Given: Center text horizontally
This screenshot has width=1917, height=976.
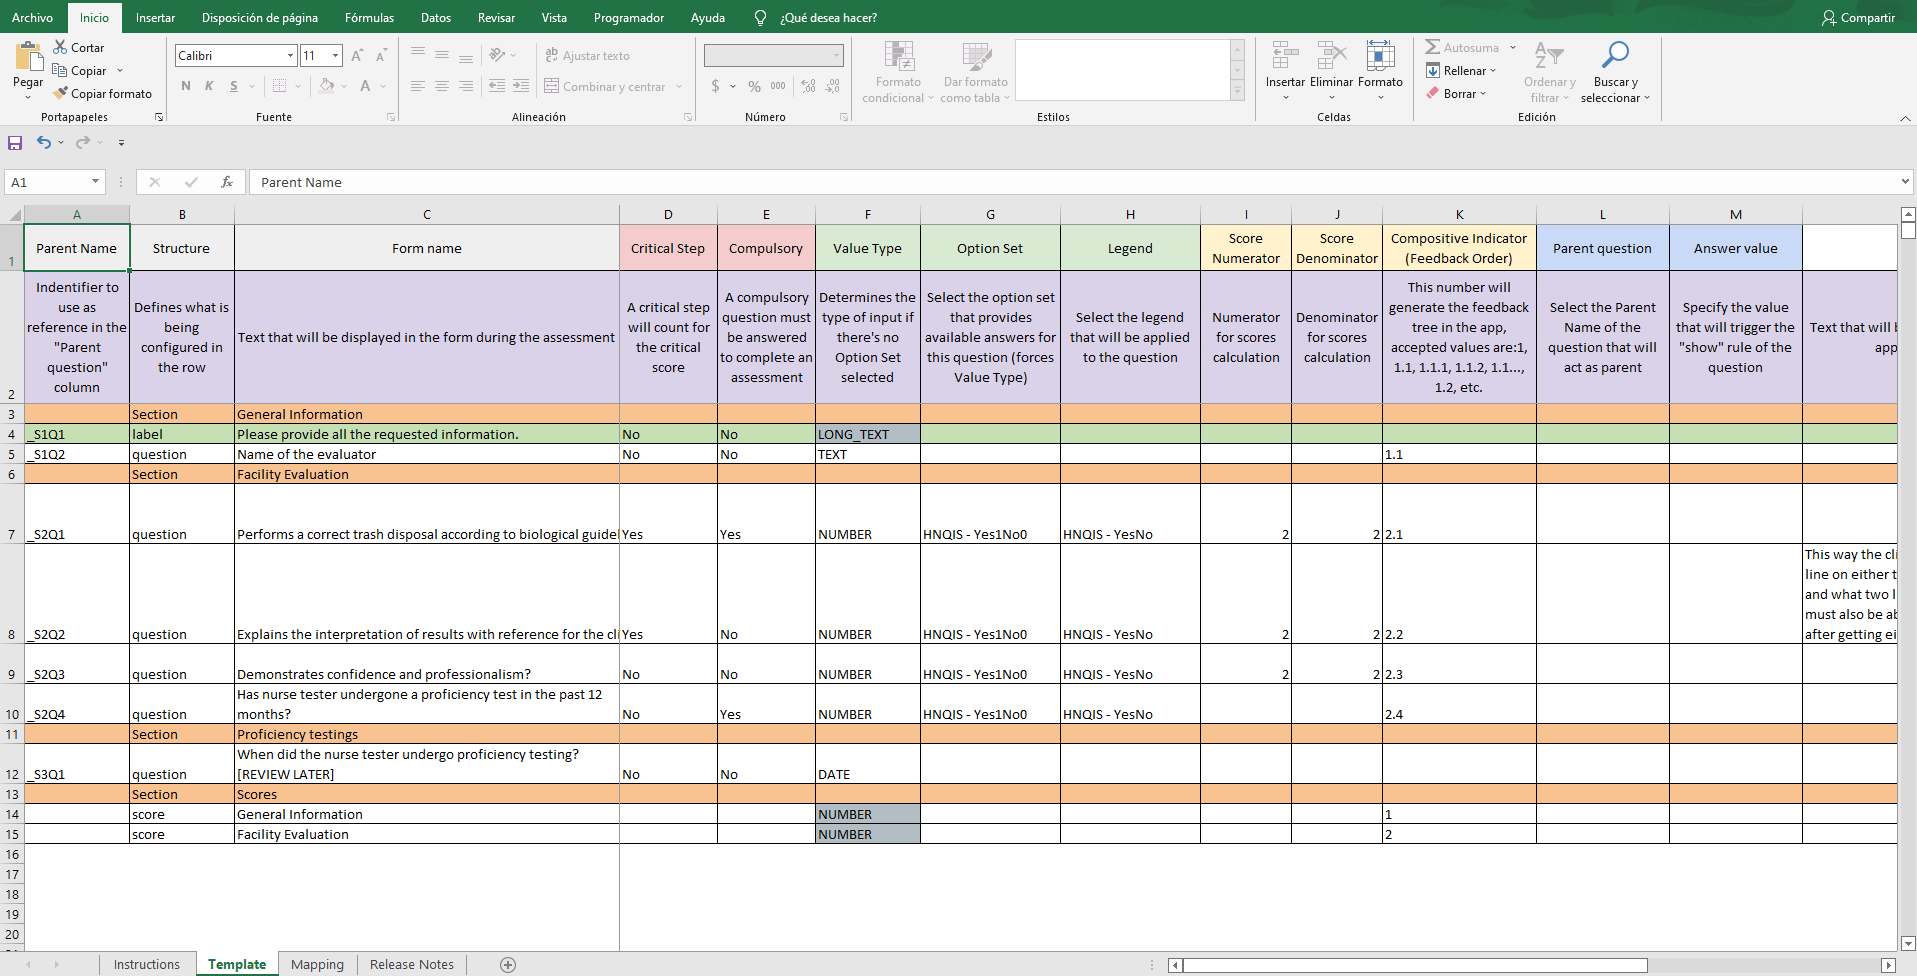Looking at the screenshot, I should point(442,86).
